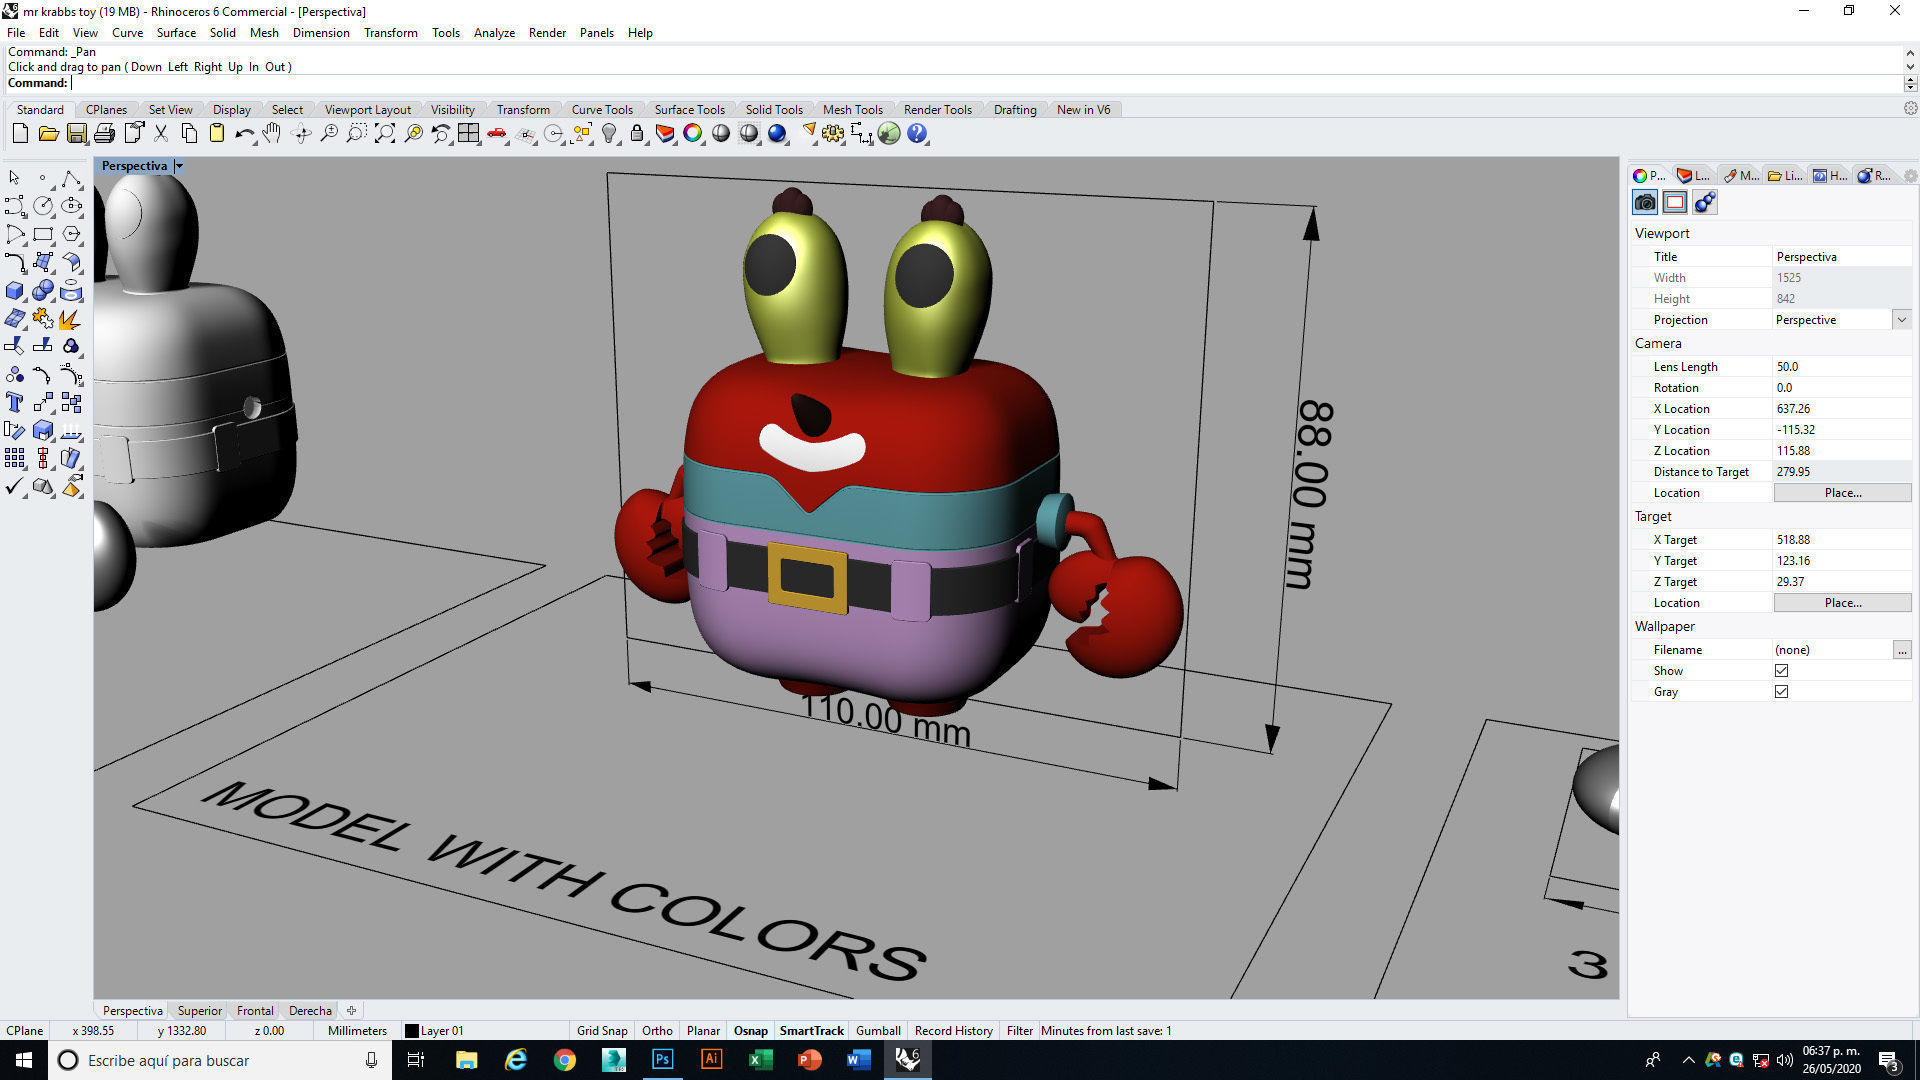Toggle Record History in status bar

[953, 1031]
